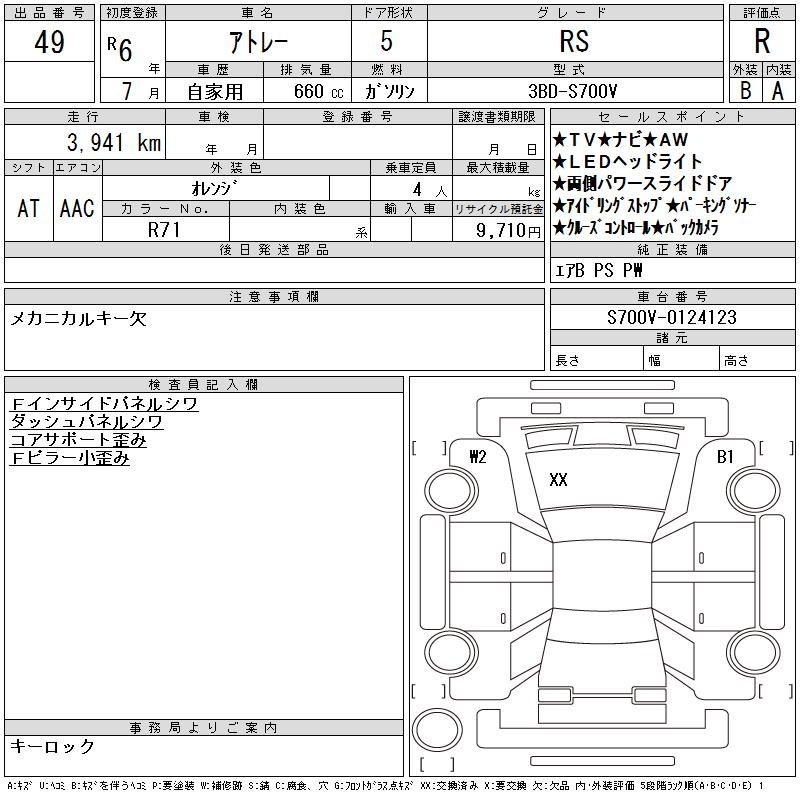Click the ★TV★ナビ★AW sales point

(620, 139)
